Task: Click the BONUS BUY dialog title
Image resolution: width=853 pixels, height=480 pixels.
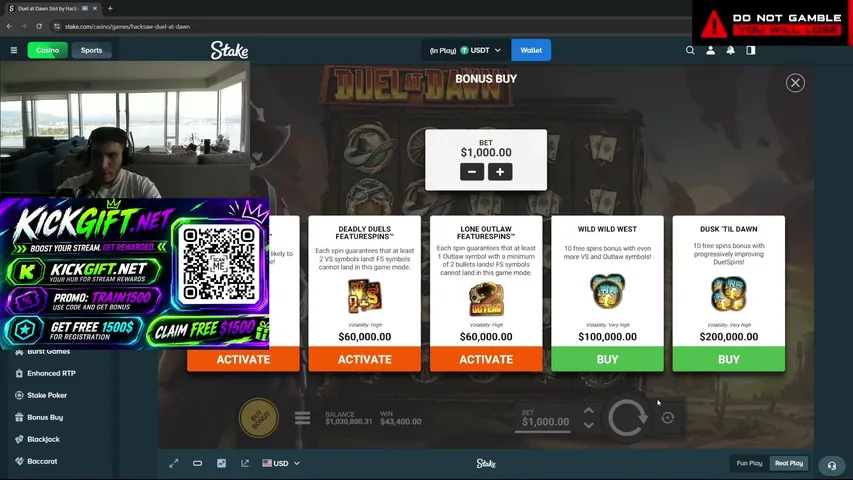Action: click(x=486, y=79)
